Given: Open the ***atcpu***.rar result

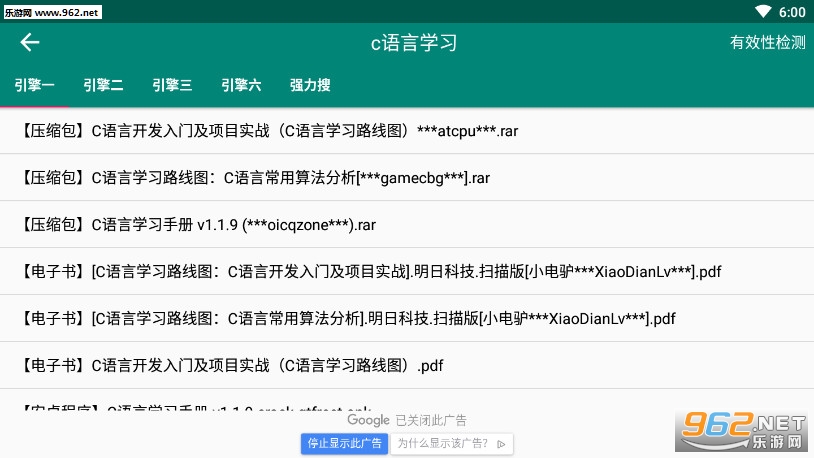Looking at the screenshot, I should (407, 130).
